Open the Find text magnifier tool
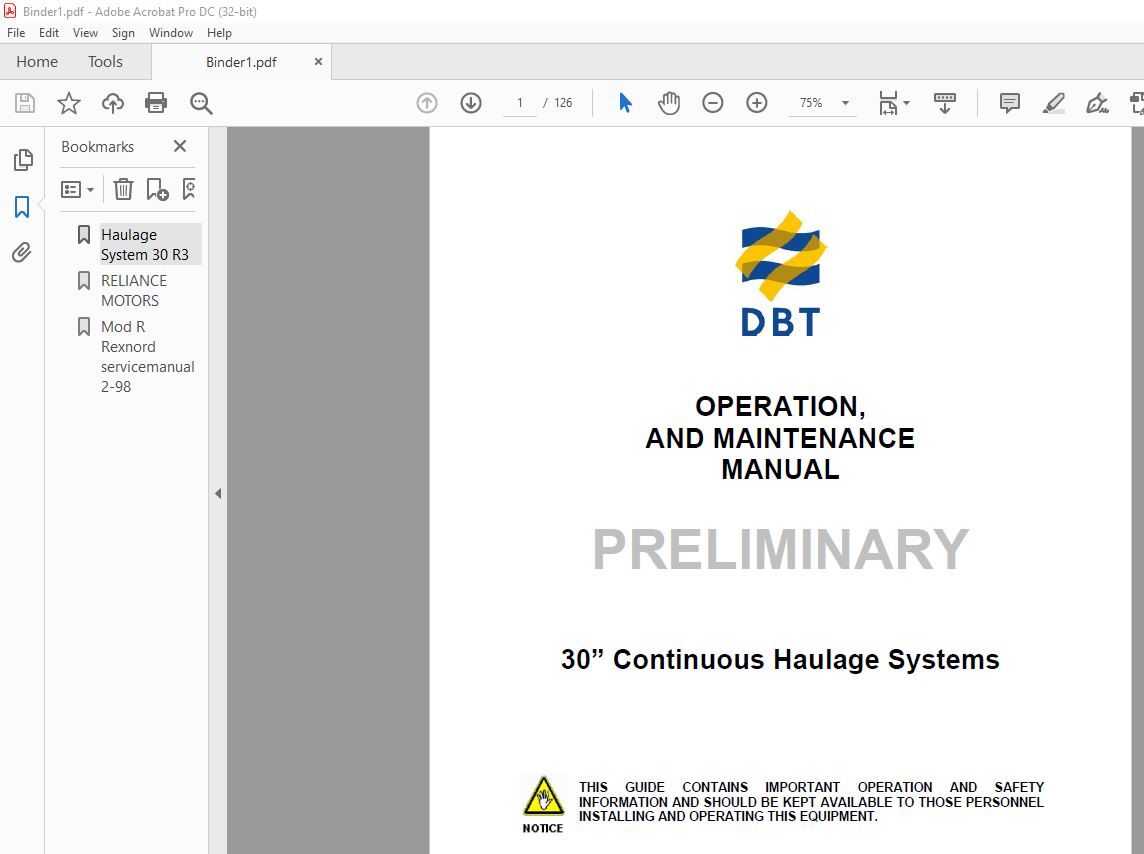 point(201,103)
